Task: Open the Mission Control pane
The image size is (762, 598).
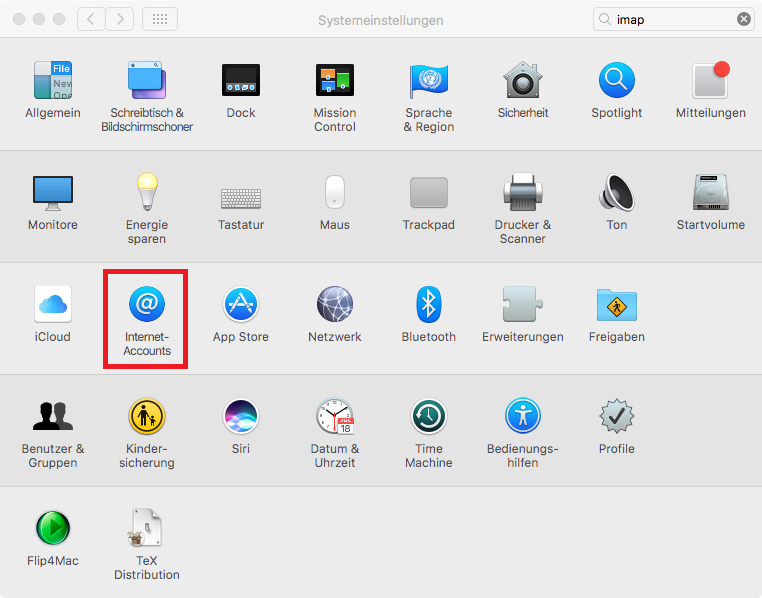Action: pyautogui.click(x=335, y=80)
